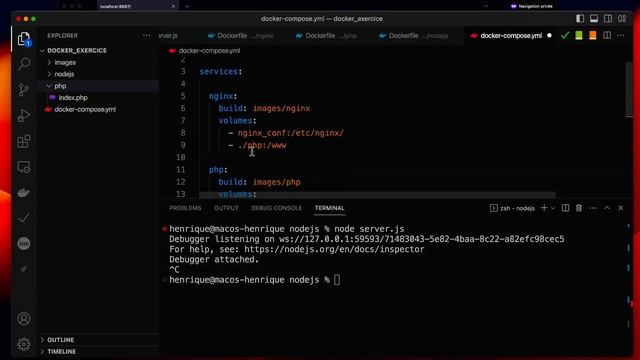Image resolution: width=640 pixels, height=360 pixels.
Task: Close the browser localhost tab
Action: point(173,6)
